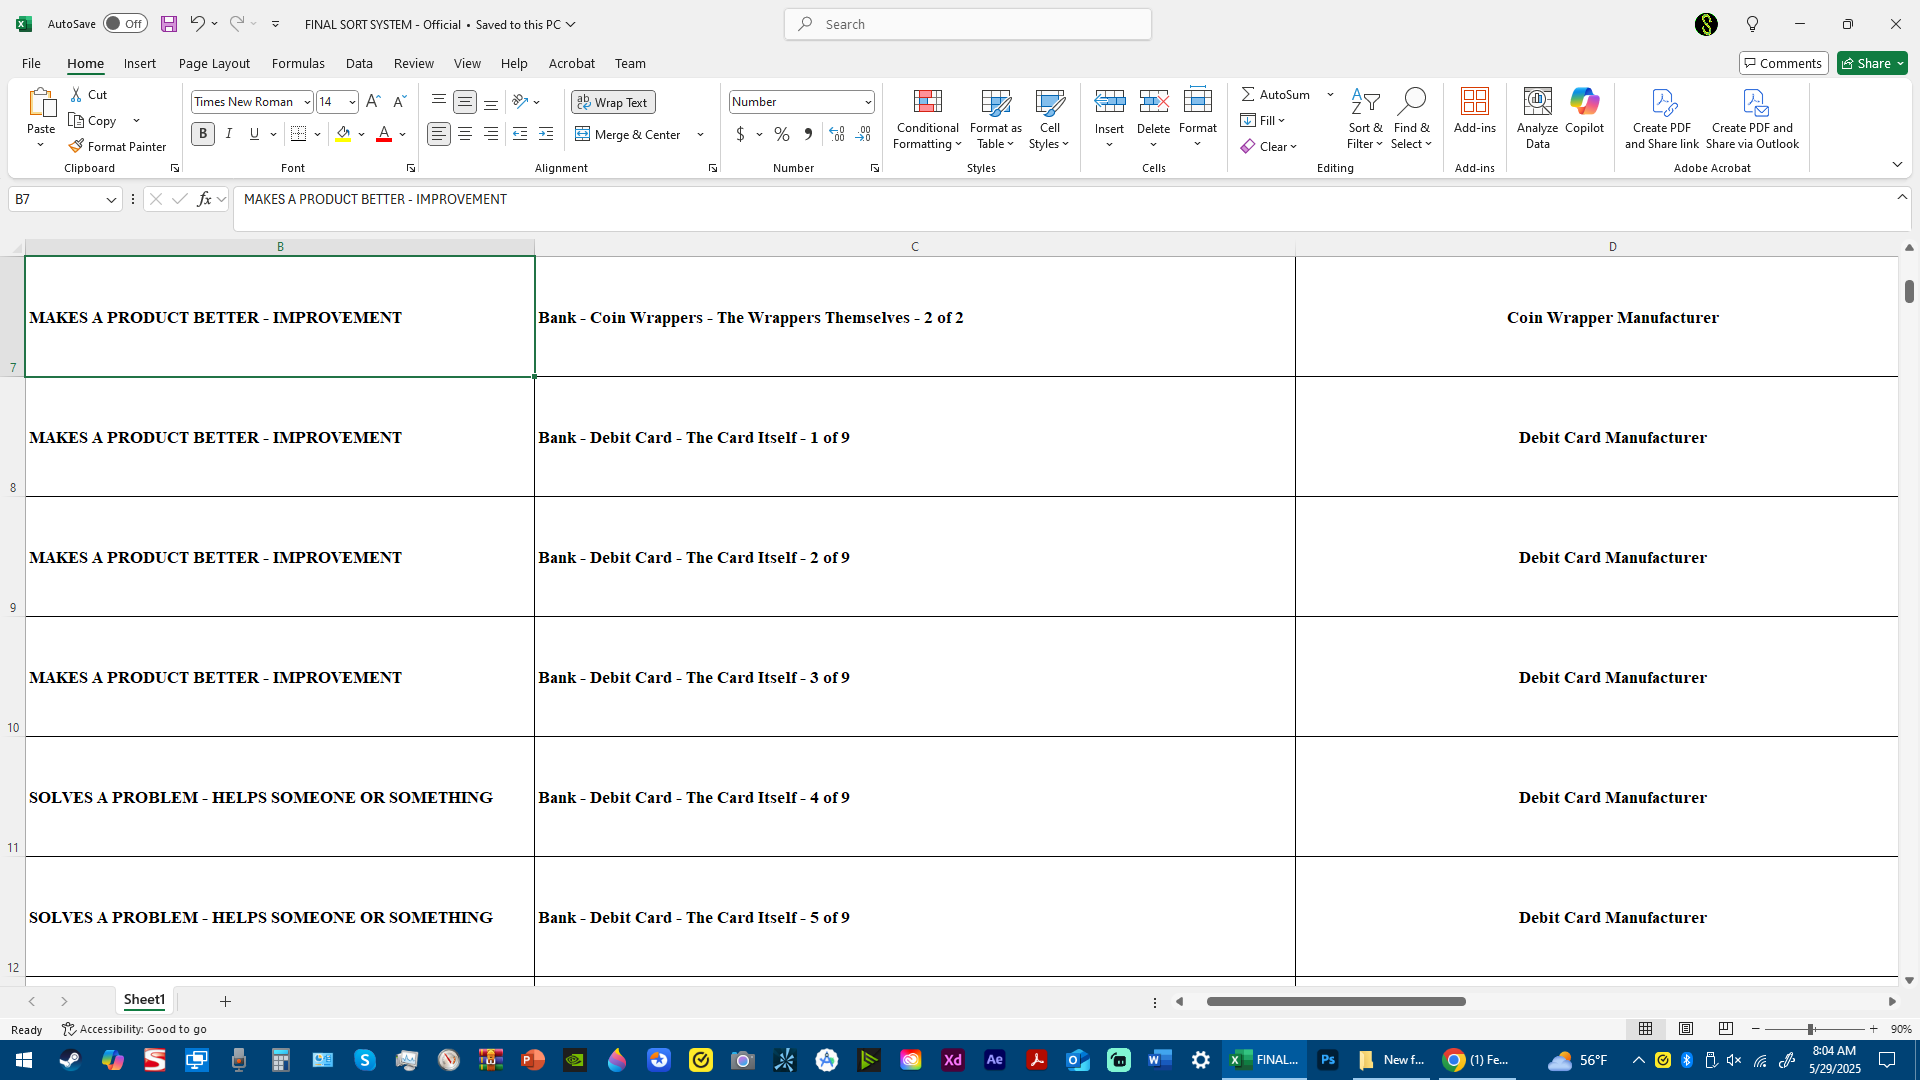Viewport: 1920px width, 1080px height.
Task: Click the Increase Indent icon
Action: point(545,134)
